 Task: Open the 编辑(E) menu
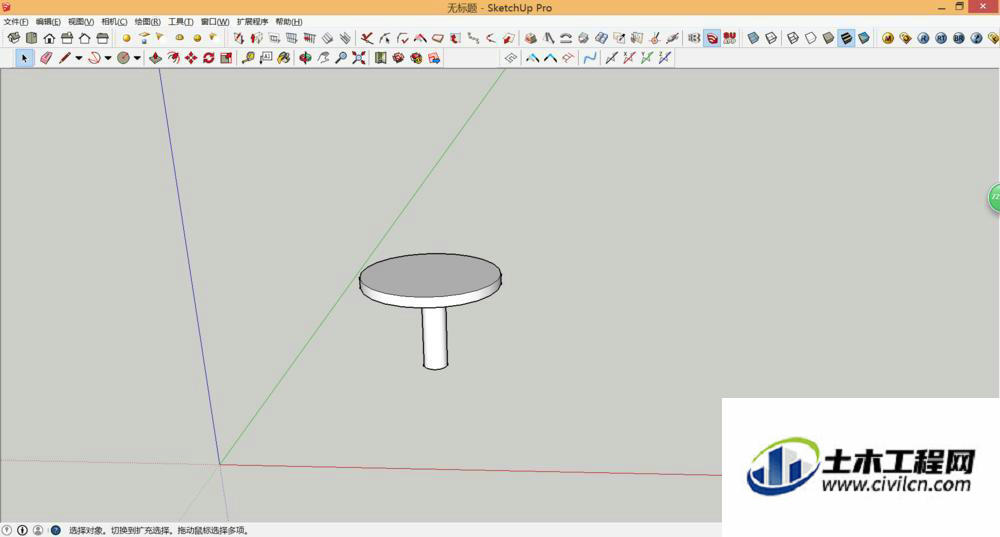coord(48,22)
